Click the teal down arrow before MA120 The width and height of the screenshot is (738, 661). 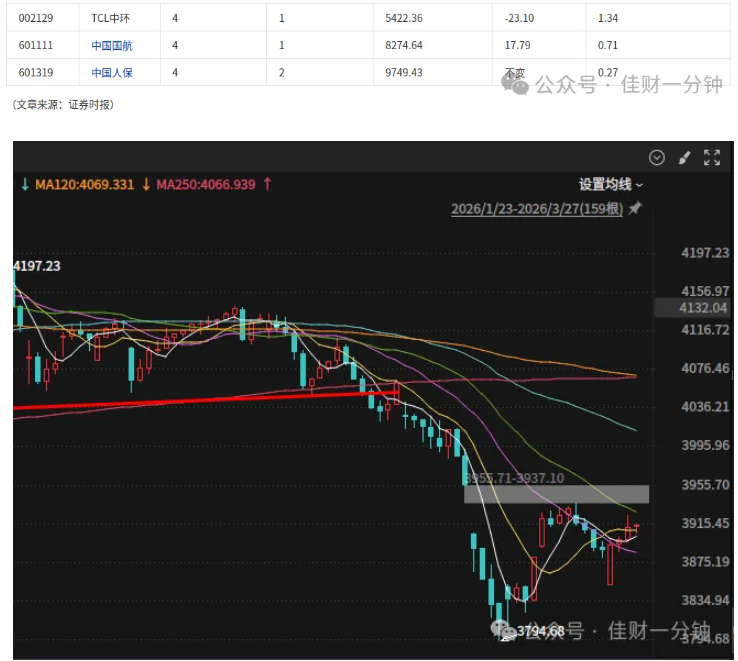tap(25, 184)
